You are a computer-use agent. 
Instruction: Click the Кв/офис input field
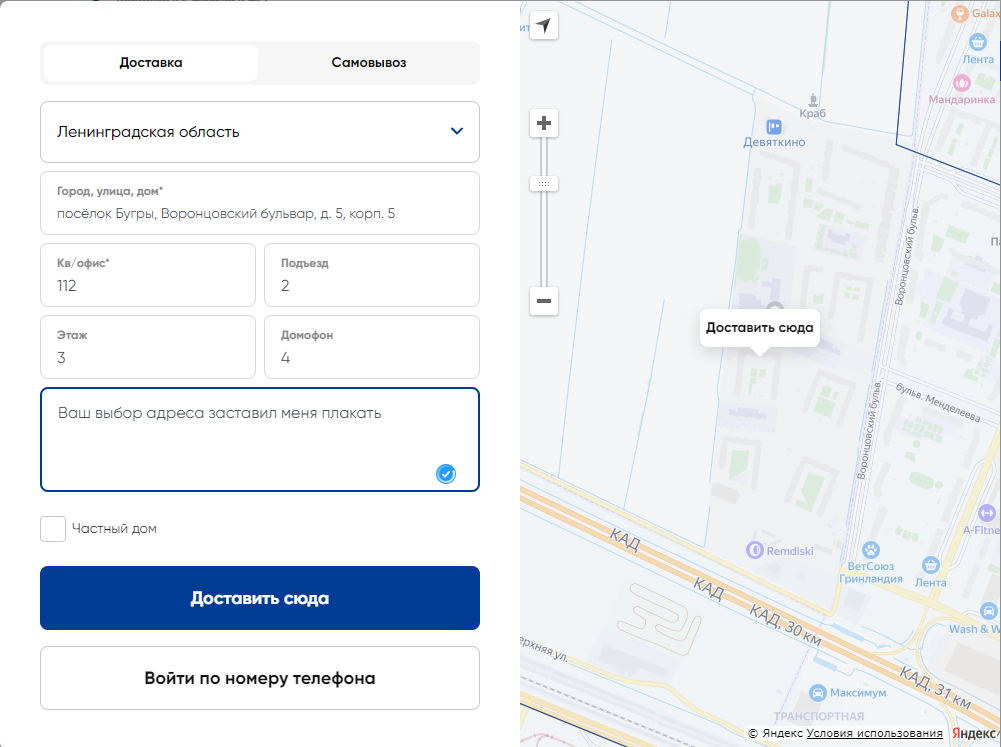[x=147, y=275]
